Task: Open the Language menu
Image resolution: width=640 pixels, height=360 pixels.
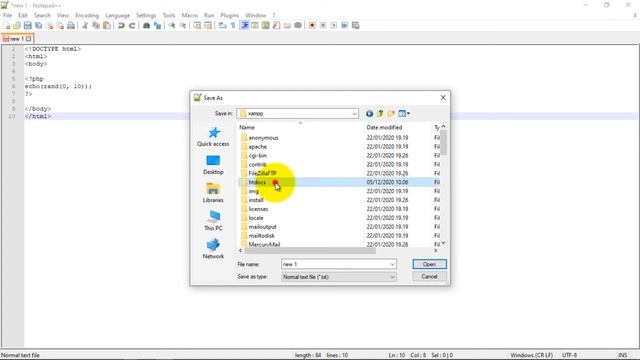Action: (x=117, y=15)
